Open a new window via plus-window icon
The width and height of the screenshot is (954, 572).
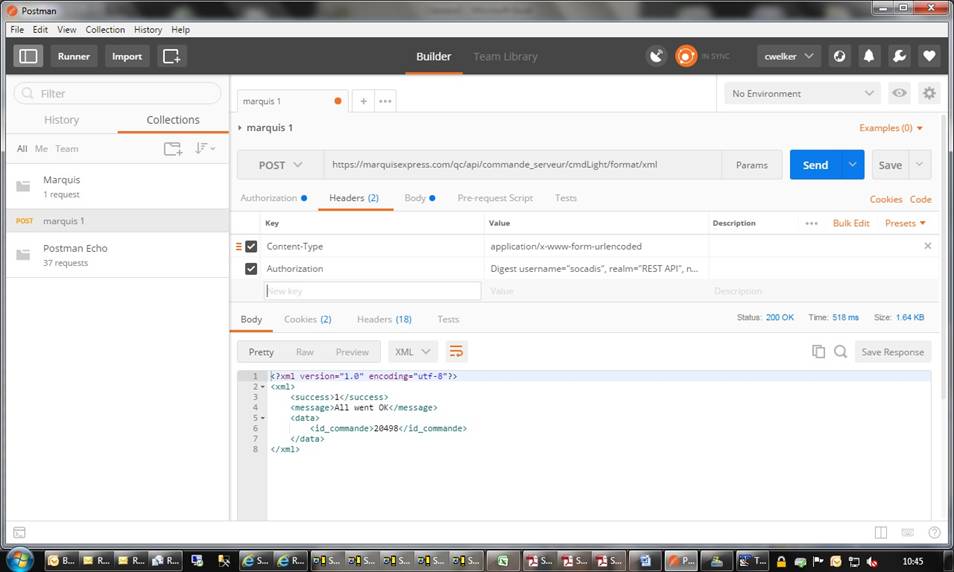[172, 56]
